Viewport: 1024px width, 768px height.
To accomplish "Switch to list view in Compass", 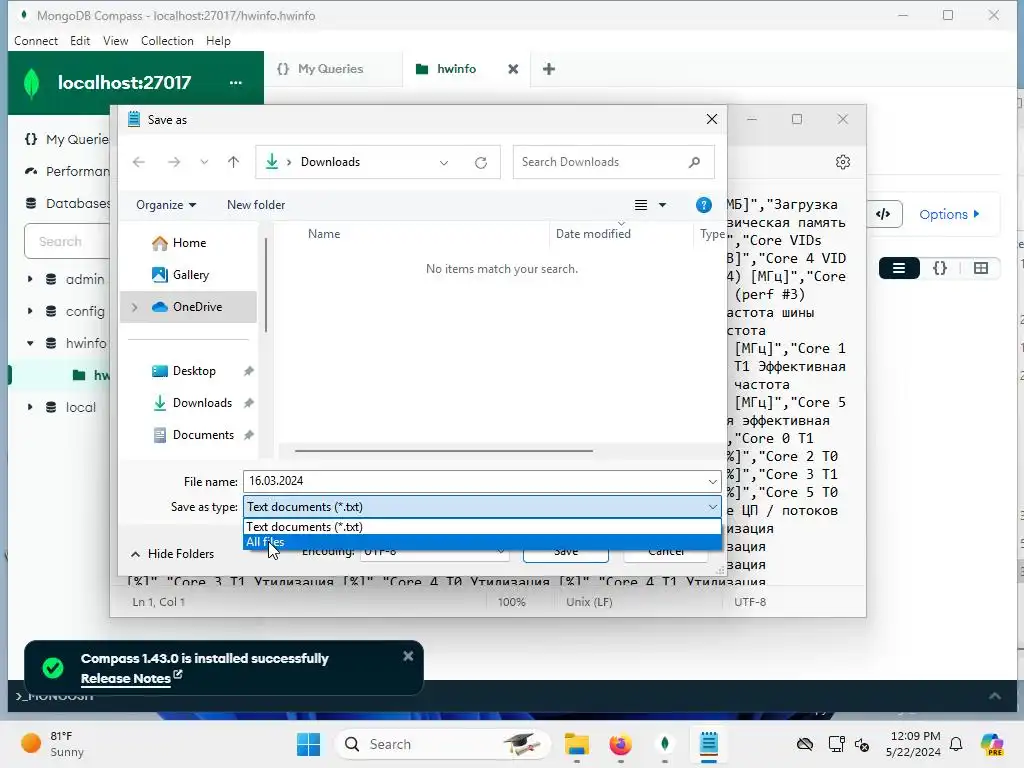I will click(x=899, y=268).
